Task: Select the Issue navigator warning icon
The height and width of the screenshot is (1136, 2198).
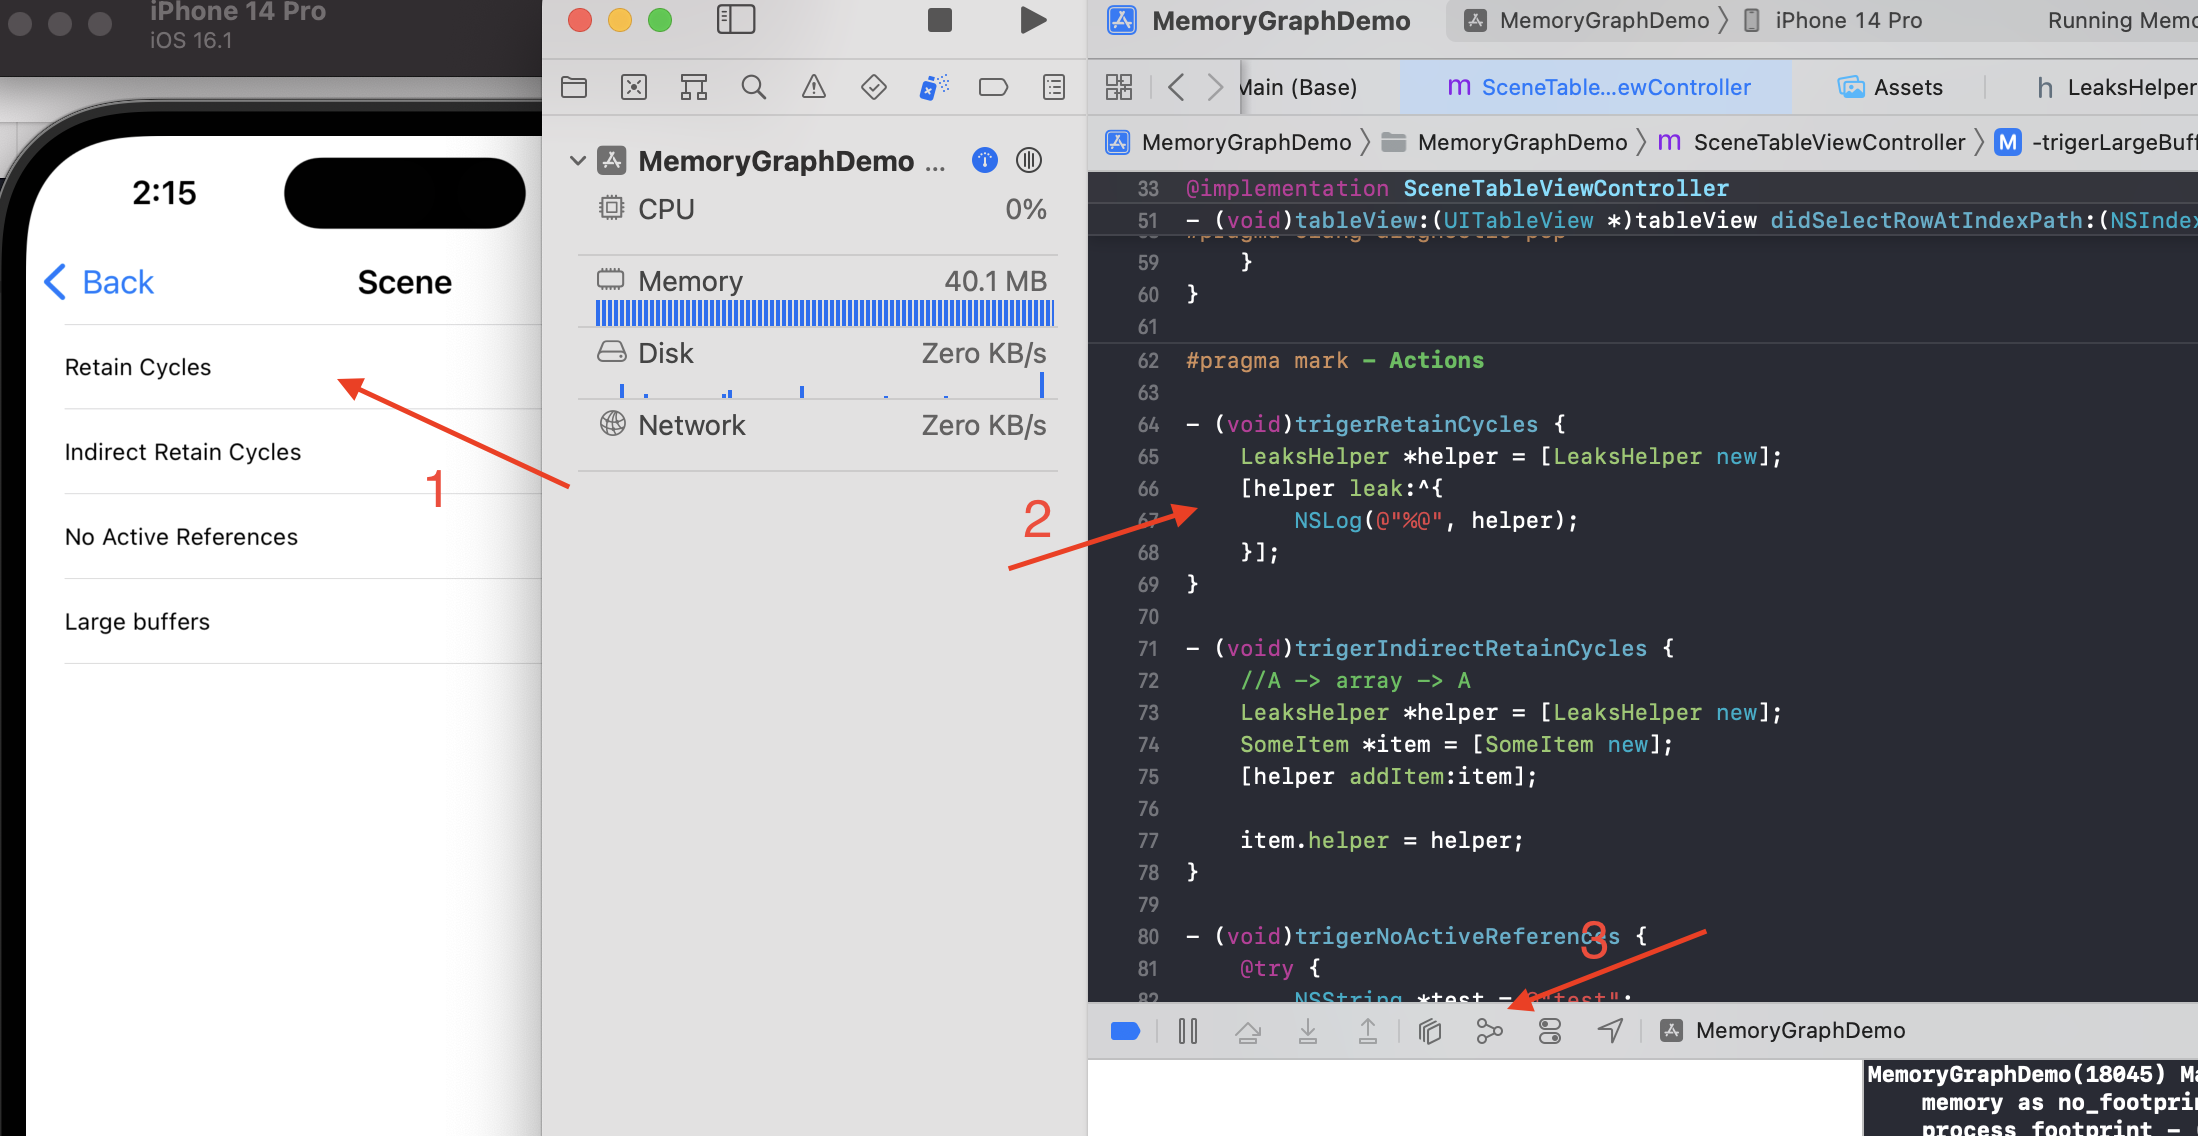Action: pos(814,88)
